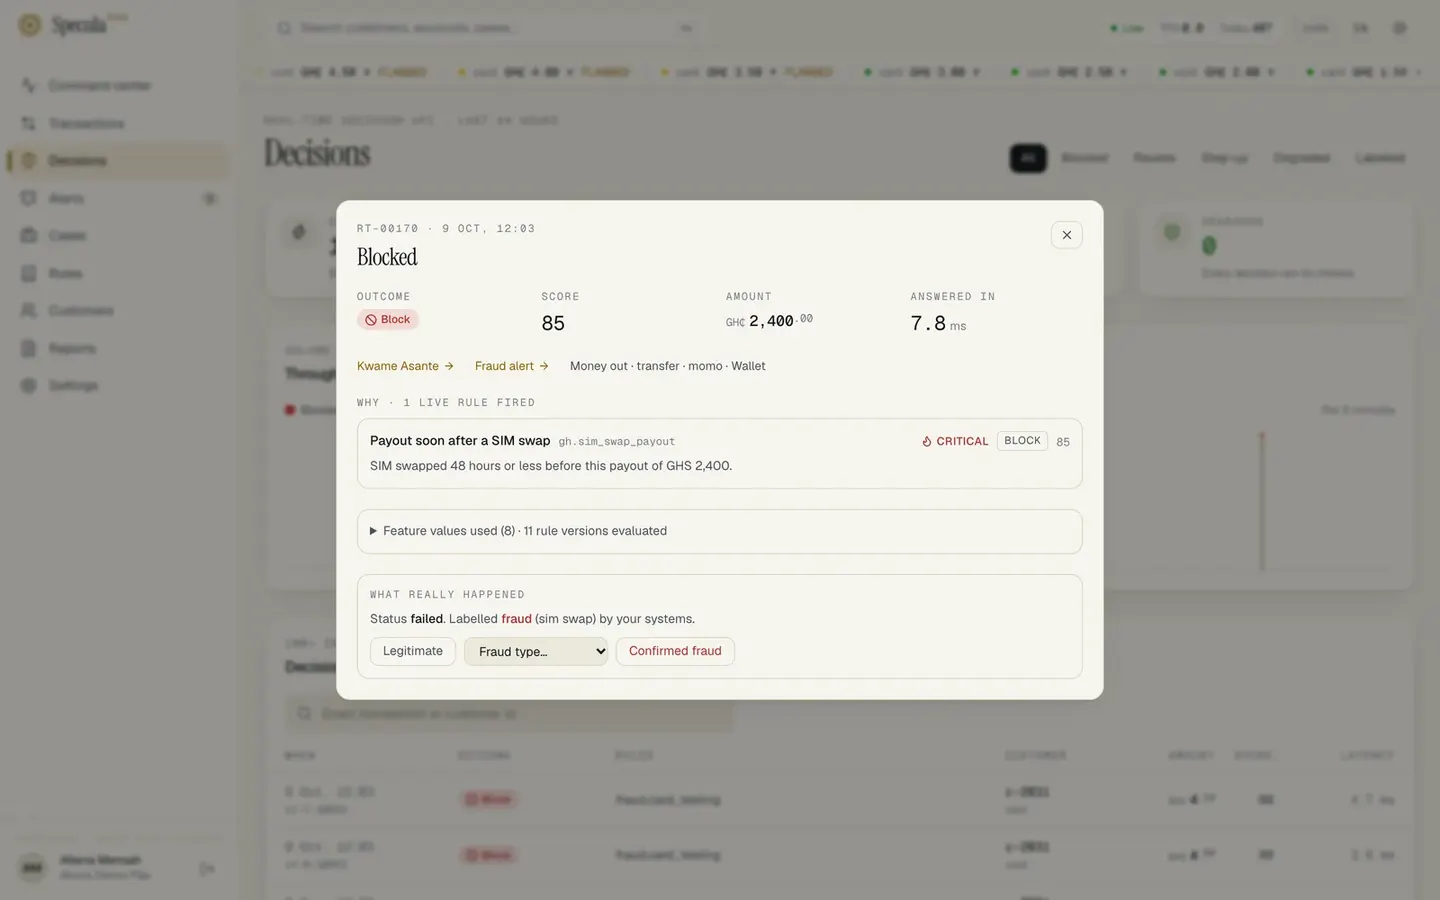The image size is (1440, 900).
Task: Open Customers icon in background sidebar
Action: [x=28, y=311]
